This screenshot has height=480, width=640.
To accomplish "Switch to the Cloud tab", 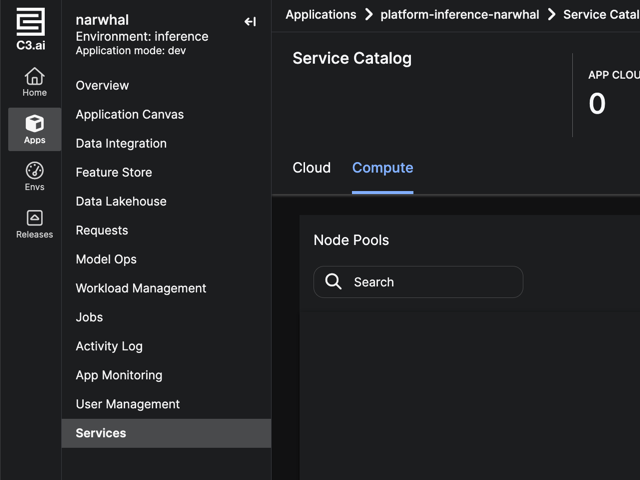I will 311,168.
